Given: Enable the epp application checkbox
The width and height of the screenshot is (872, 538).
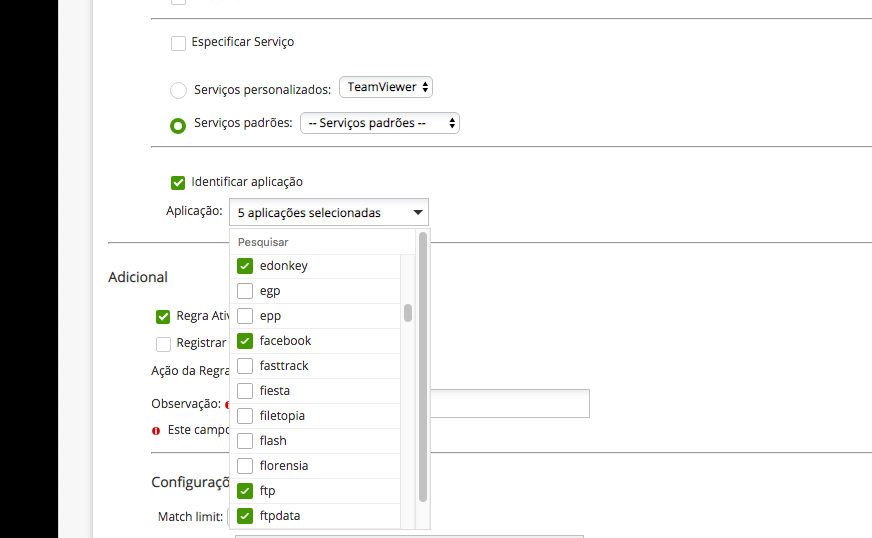Looking at the screenshot, I should 245,316.
